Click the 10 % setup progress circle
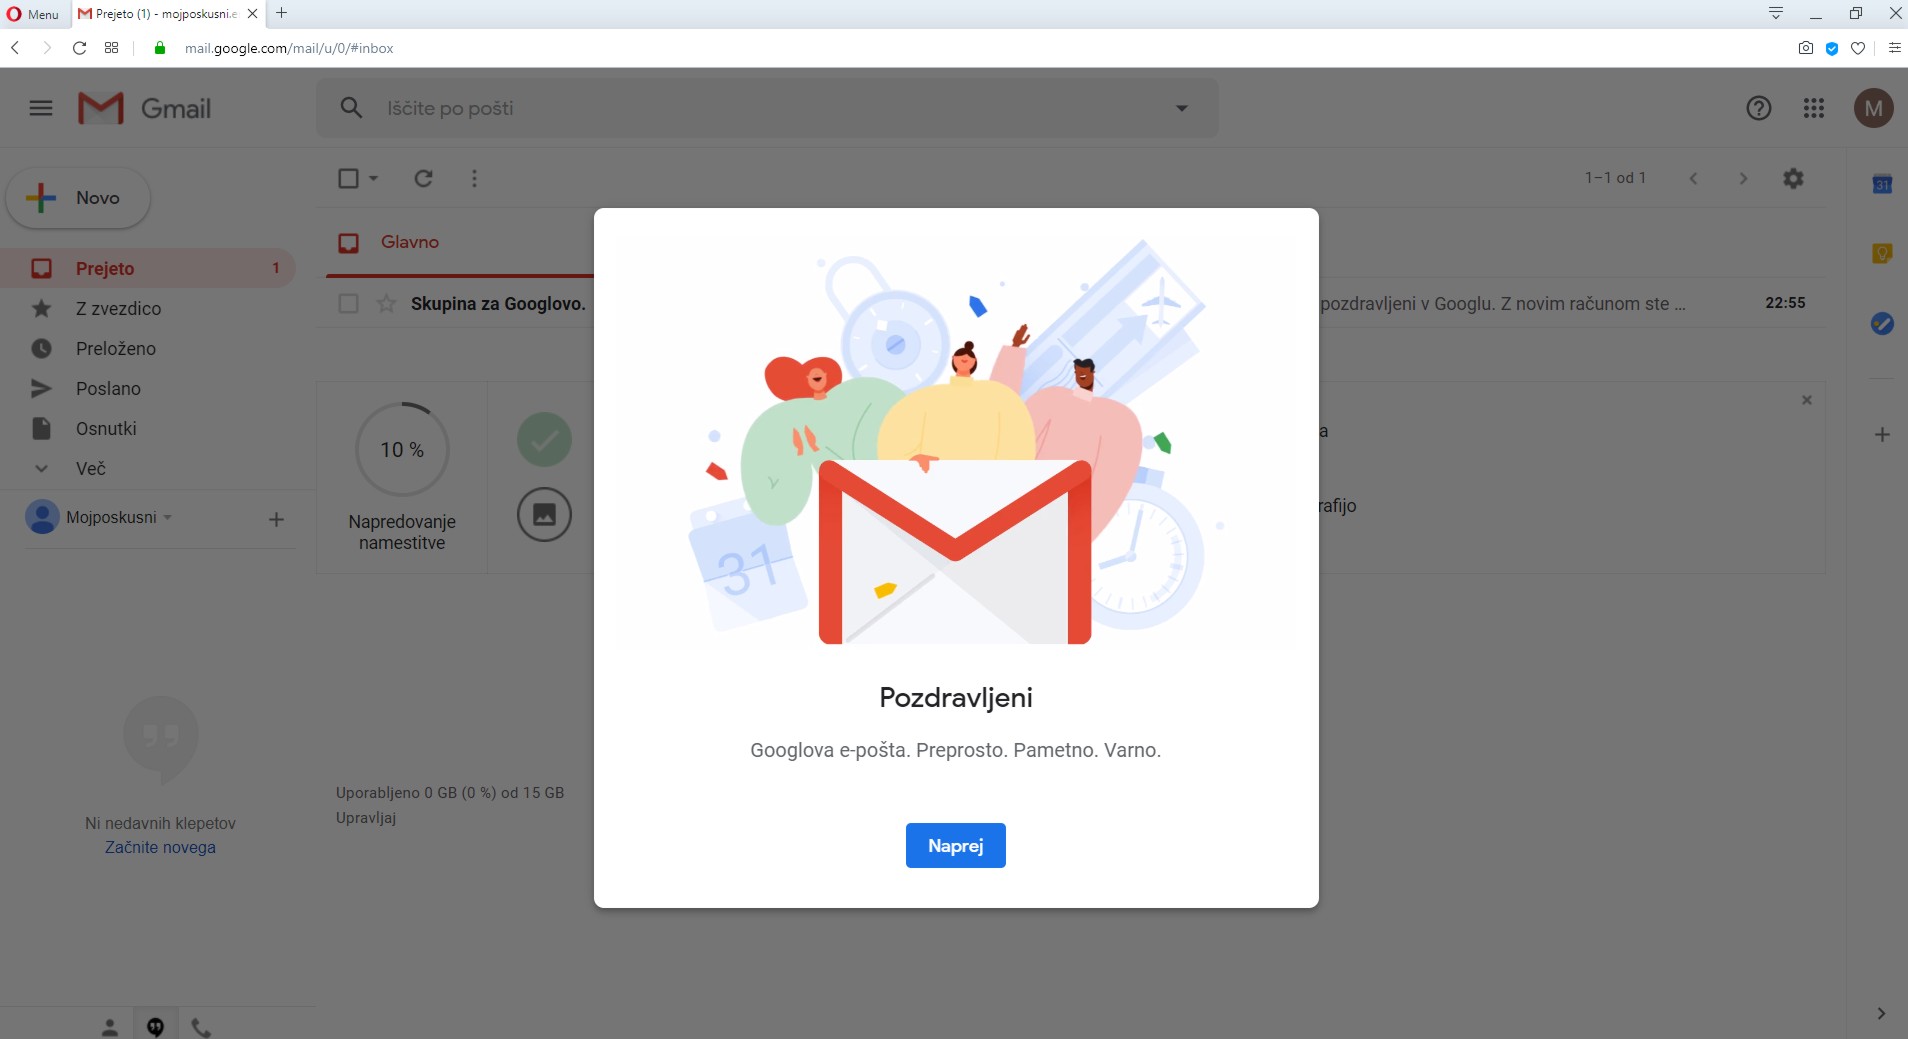 [402, 449]
